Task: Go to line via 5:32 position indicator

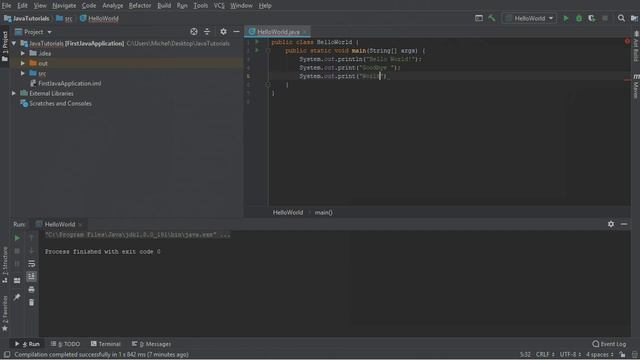Action: pos(525,354)
